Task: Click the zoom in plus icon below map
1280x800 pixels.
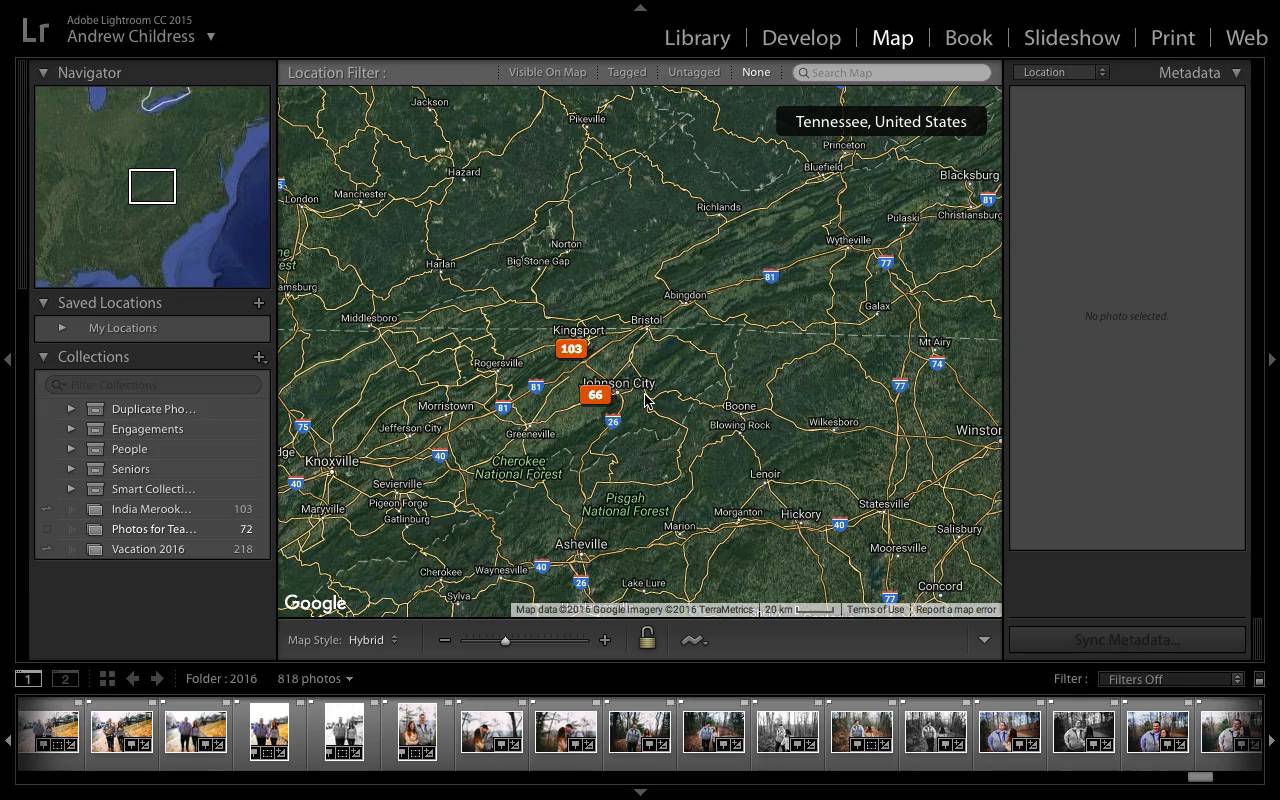Action: pos(604,640)
